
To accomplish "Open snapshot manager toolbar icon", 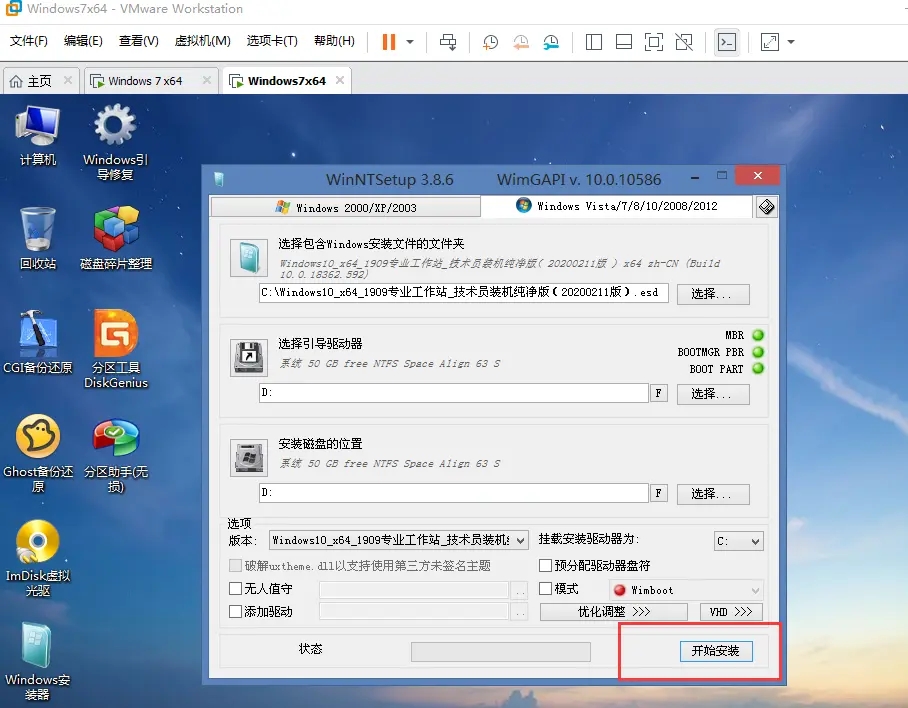I will tap(551, 42).
